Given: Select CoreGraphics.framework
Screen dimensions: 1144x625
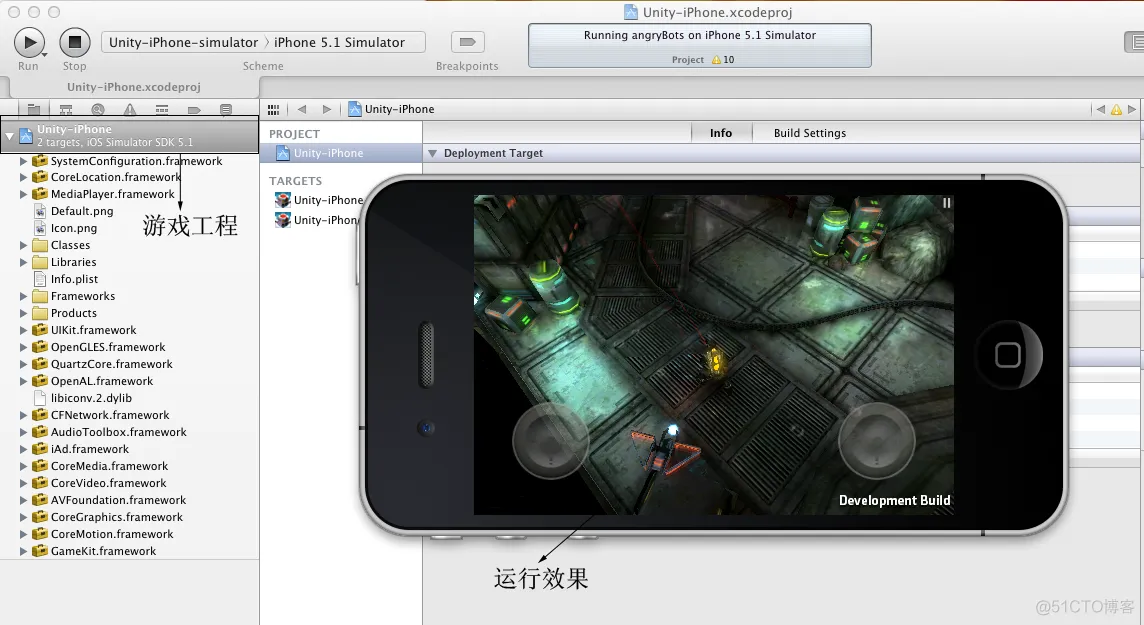Looking at the screenshot, I should pos(117,517).
